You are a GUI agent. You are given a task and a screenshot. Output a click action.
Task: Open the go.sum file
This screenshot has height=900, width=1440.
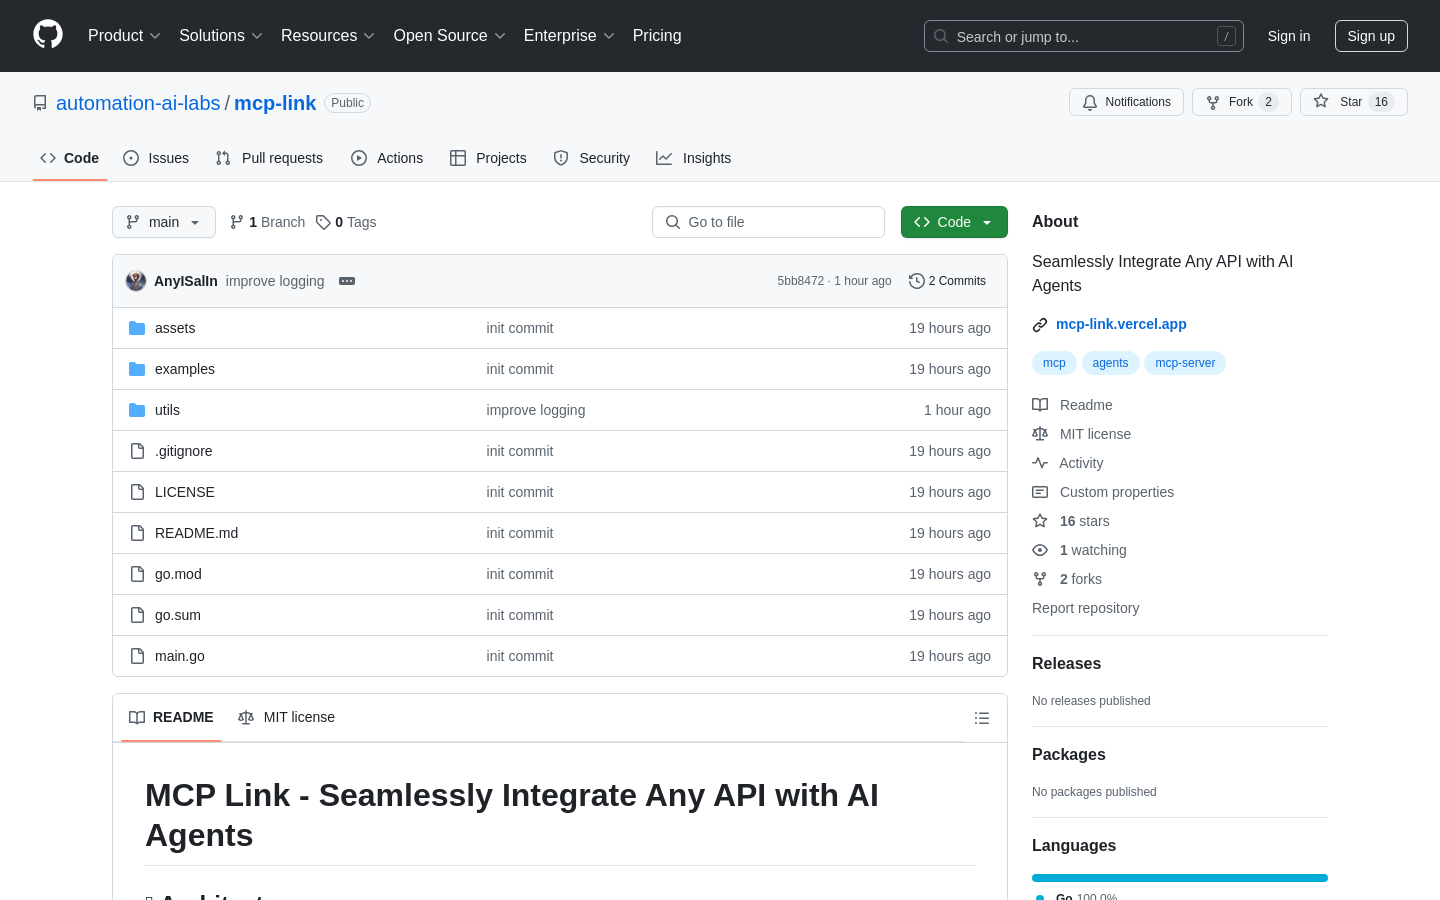coord(178,615)
